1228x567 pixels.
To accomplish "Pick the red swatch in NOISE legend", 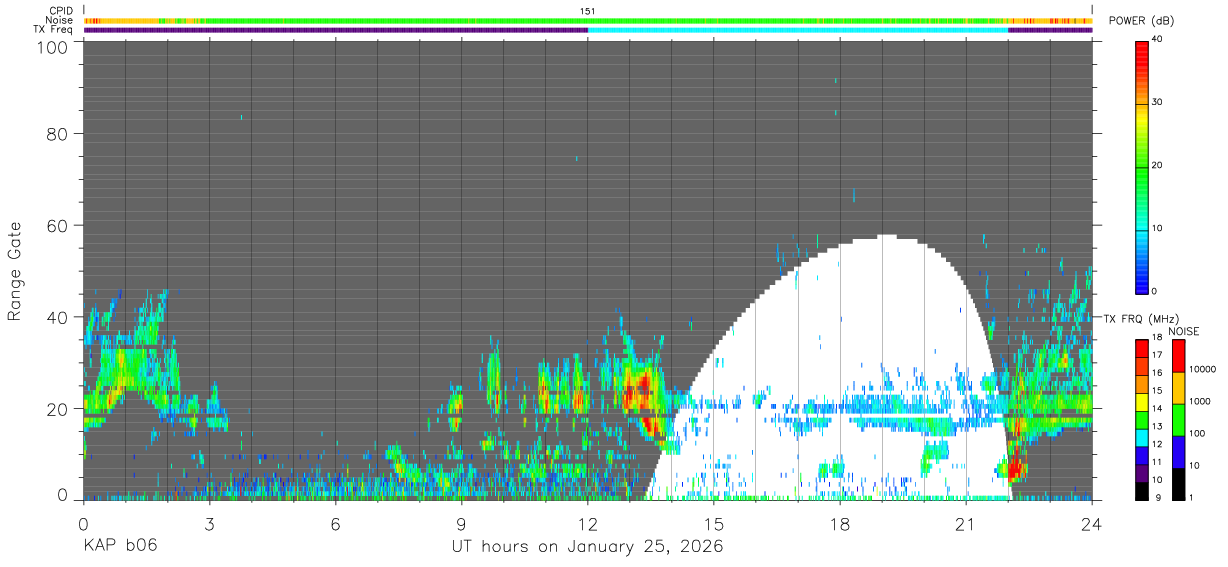I will pos(1178,356).
